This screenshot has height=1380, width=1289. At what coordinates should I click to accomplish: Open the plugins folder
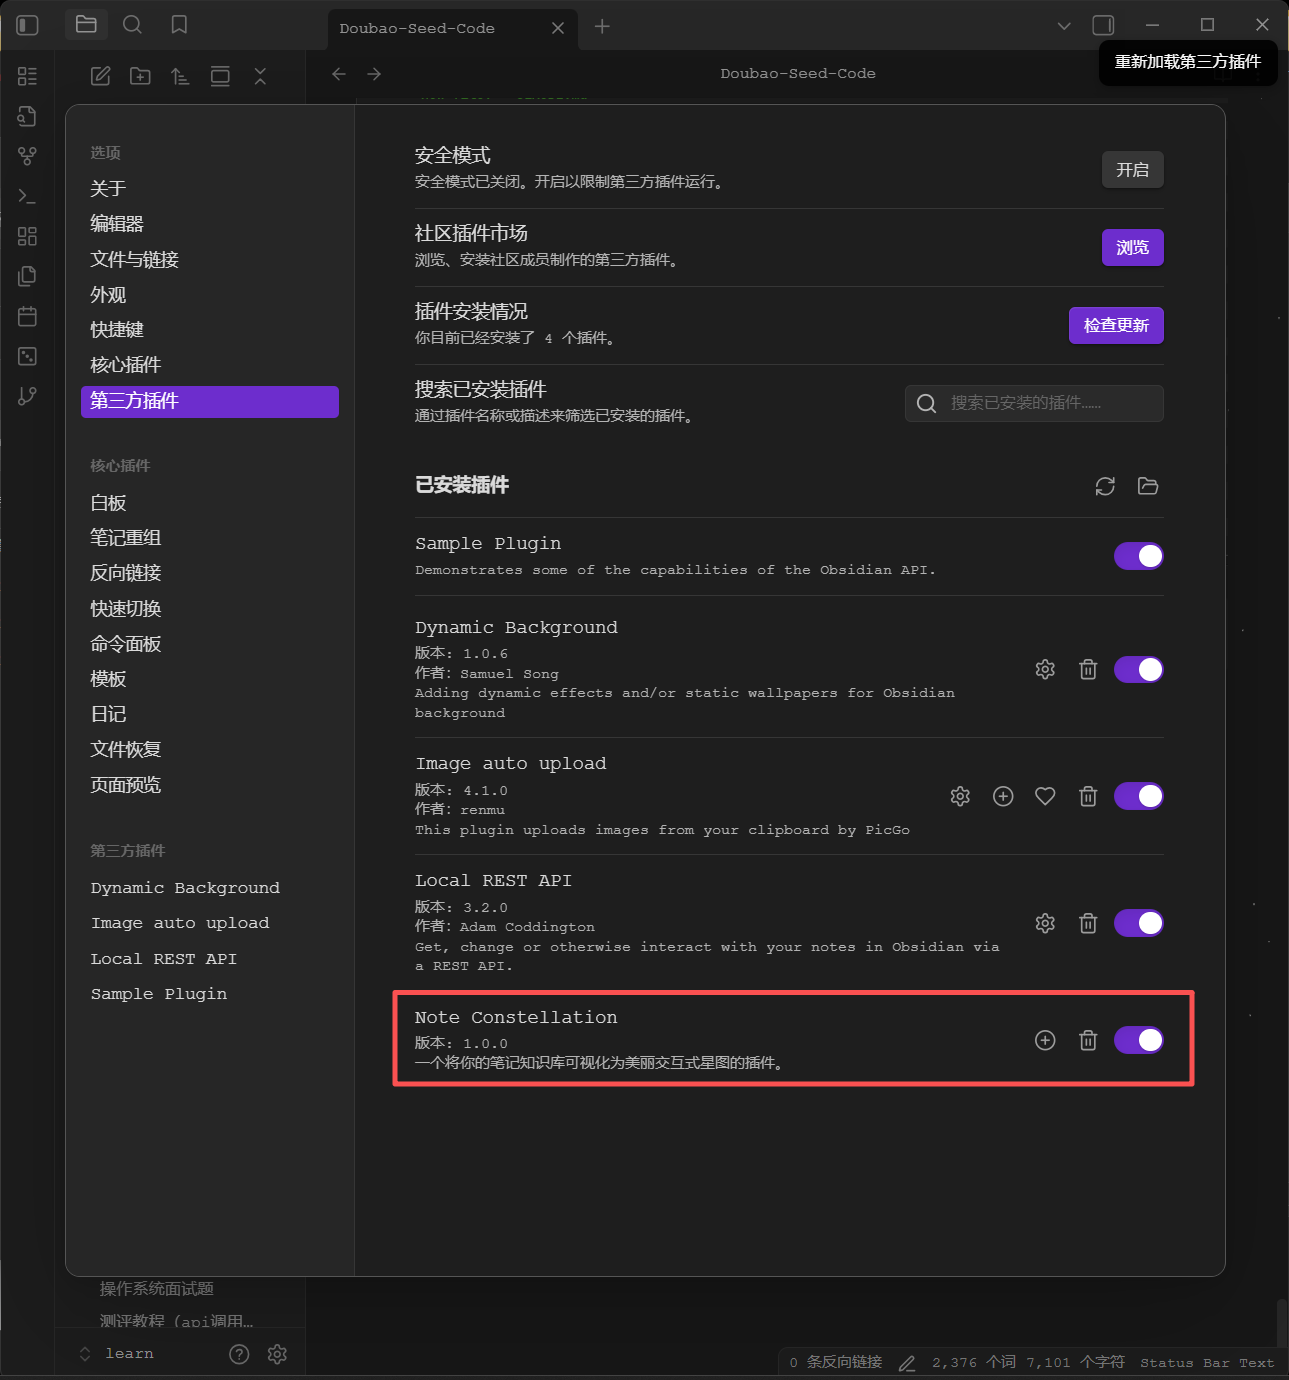[x=1148, y=486]
